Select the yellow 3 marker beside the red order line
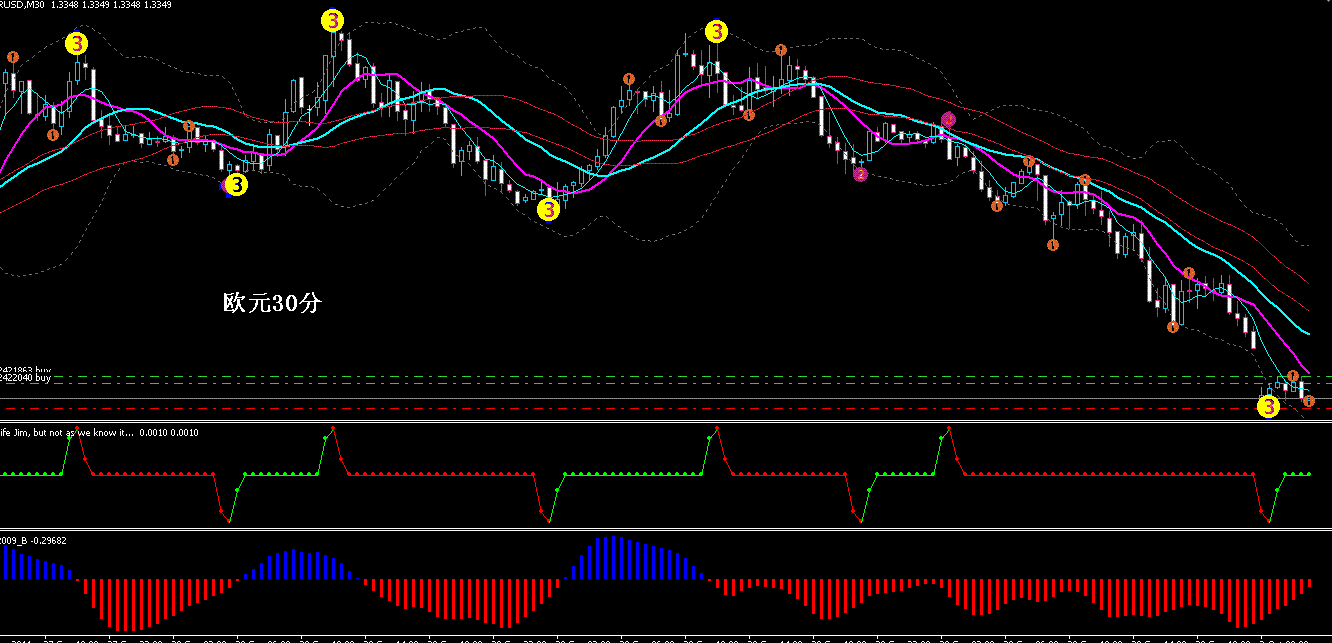The image size is (1332, 643). (1267, 406)
